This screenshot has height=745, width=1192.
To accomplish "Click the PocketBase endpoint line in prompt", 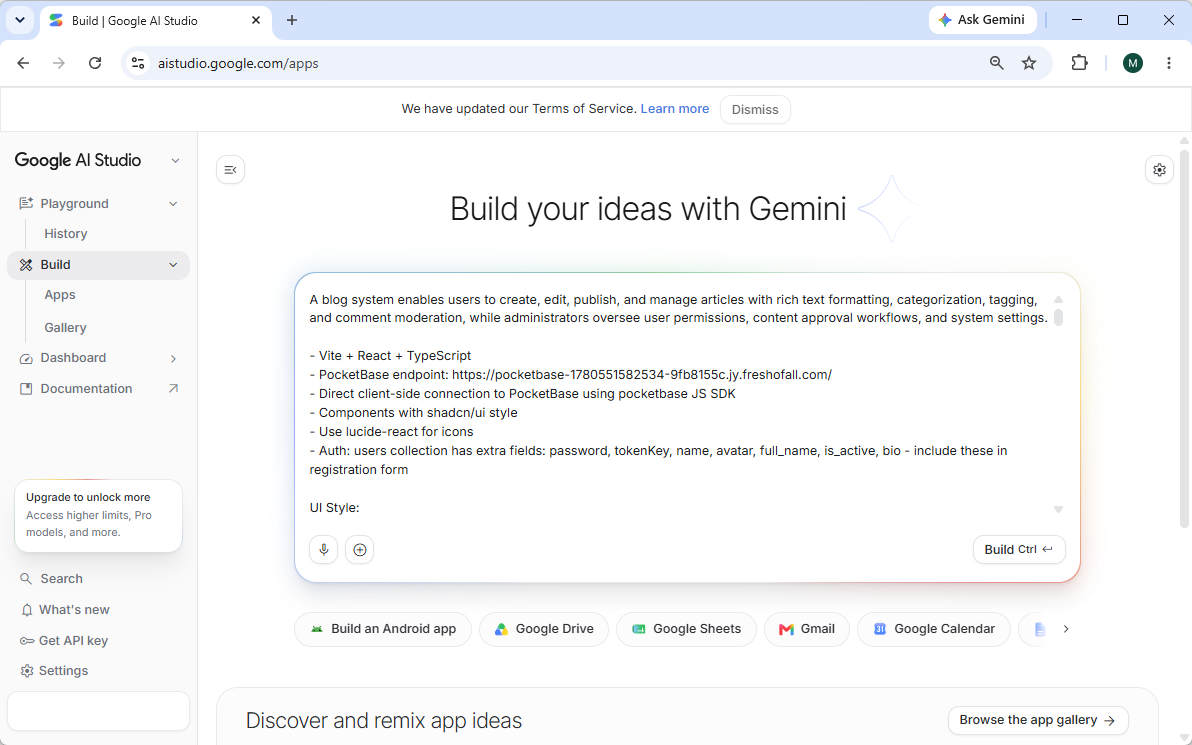I will click(x=571, y=375).
